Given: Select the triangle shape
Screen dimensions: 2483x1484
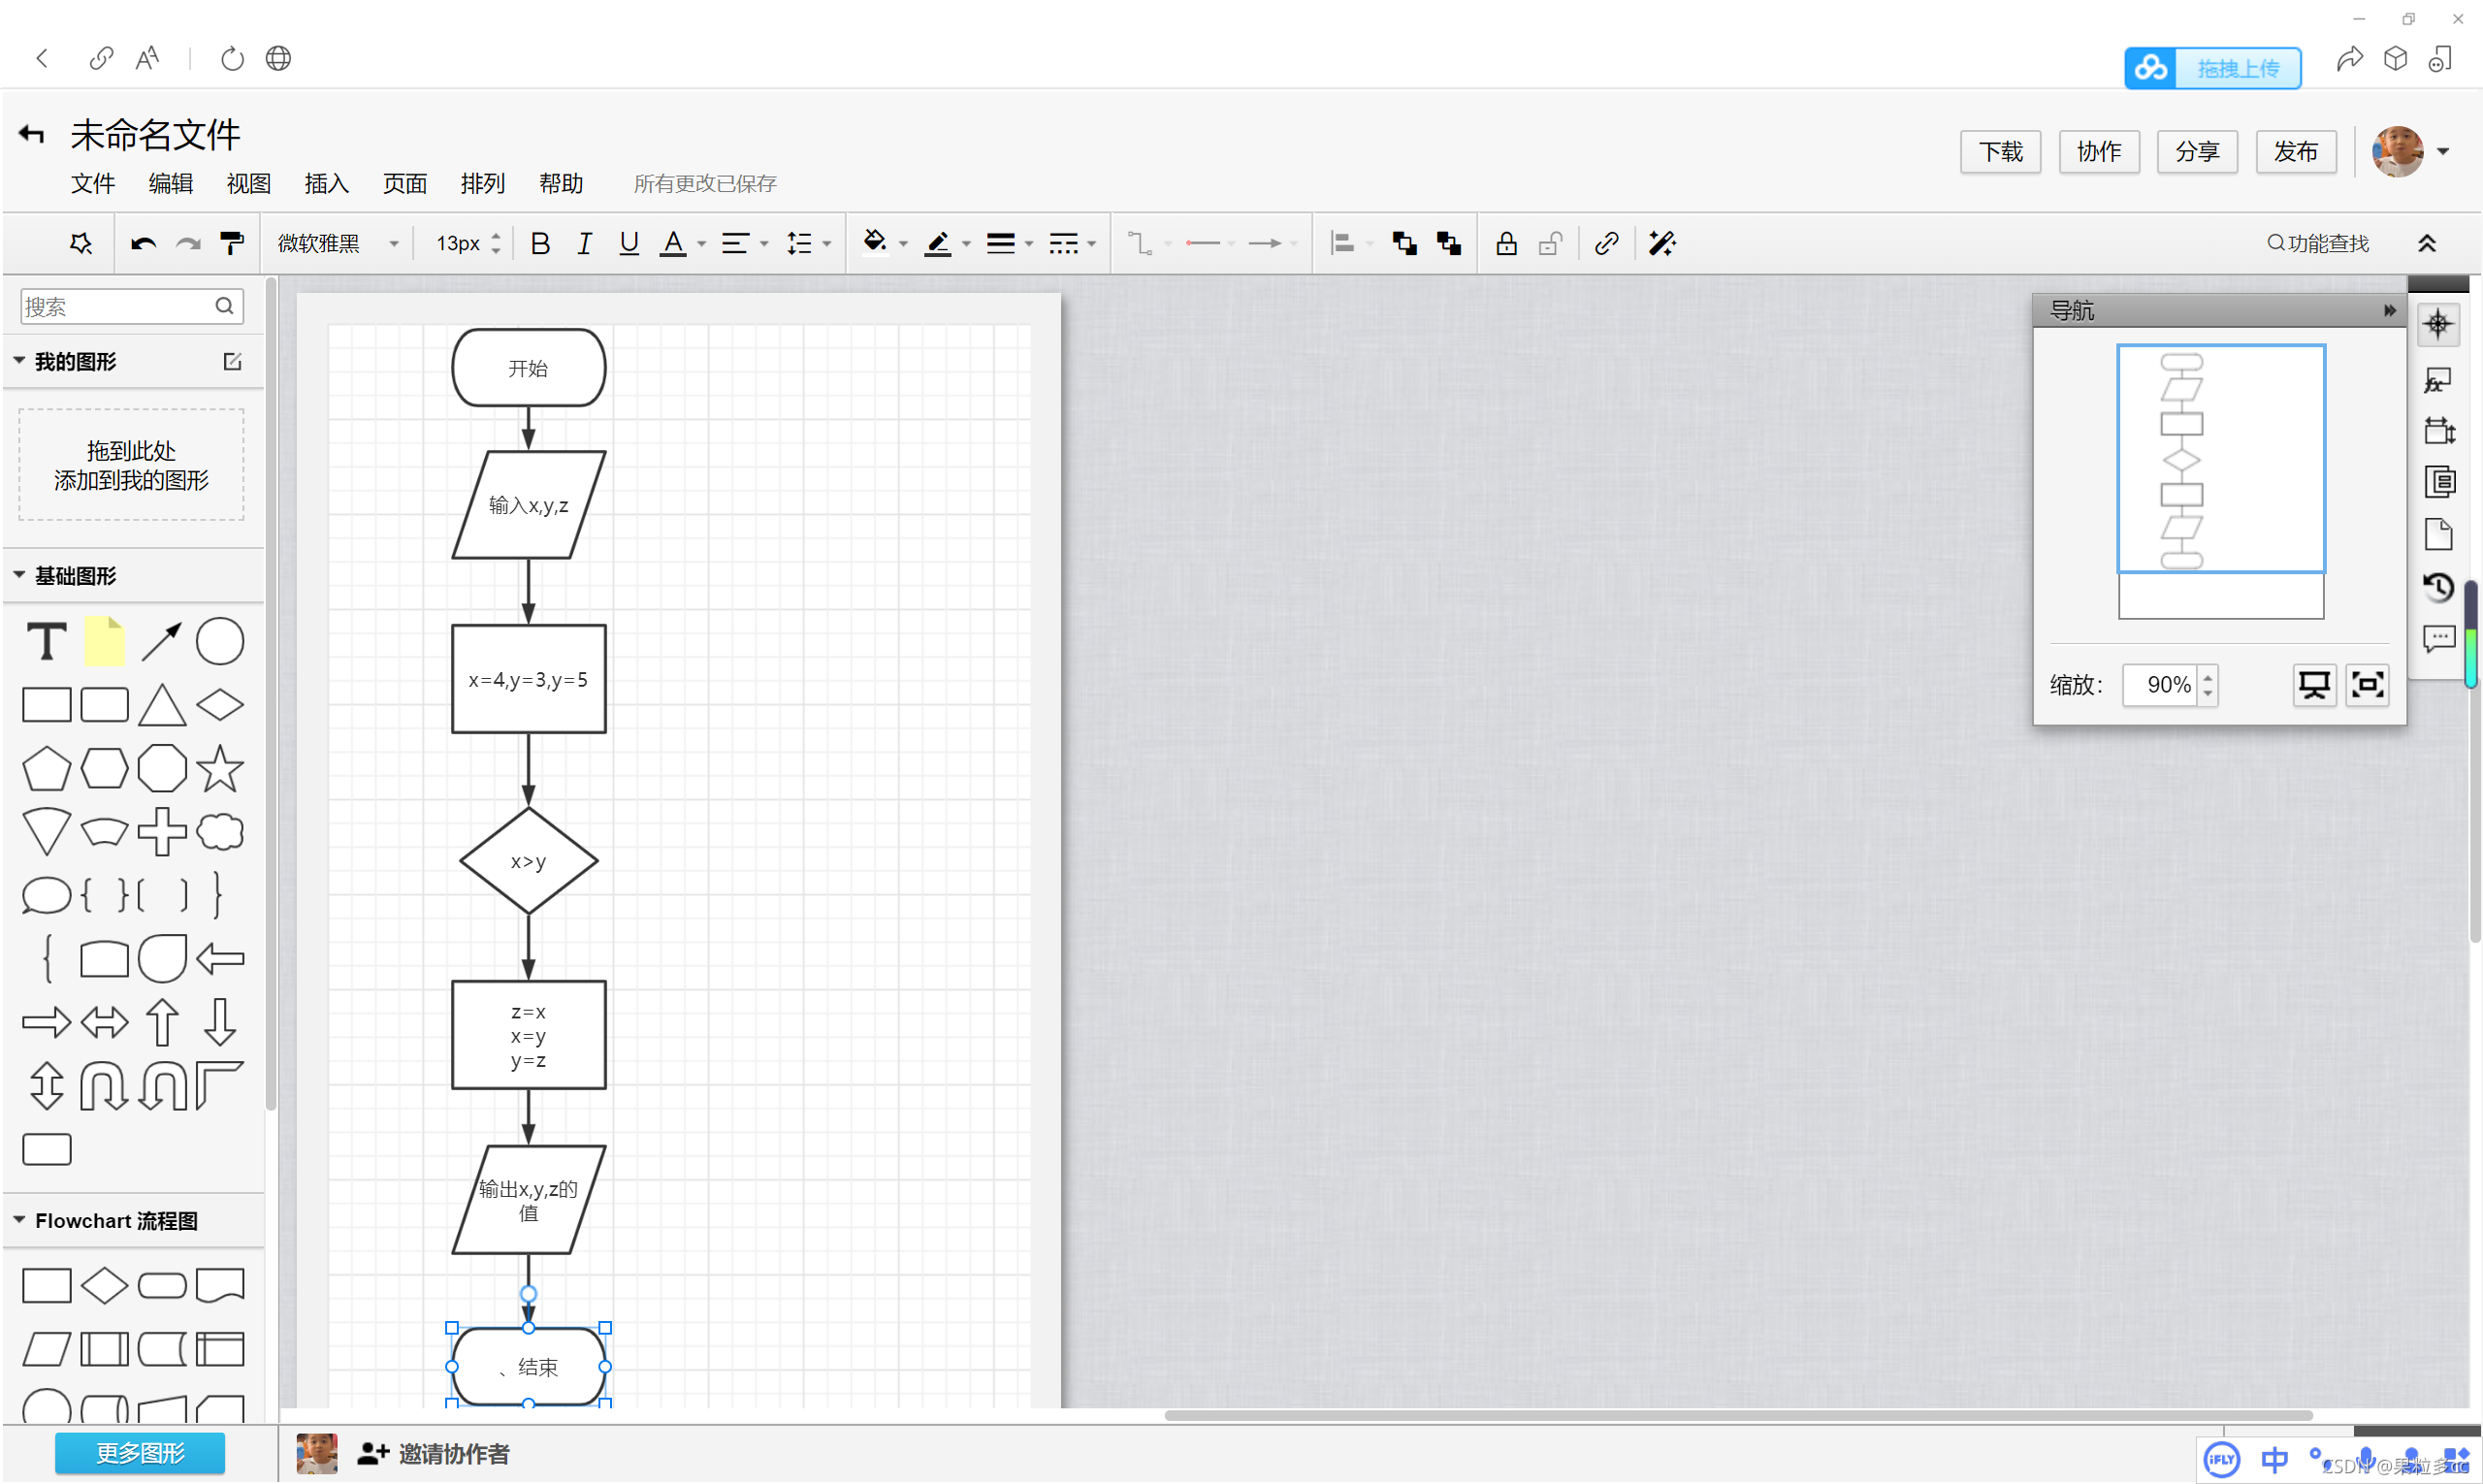Looking at the screenshot, I should (162, 705).
